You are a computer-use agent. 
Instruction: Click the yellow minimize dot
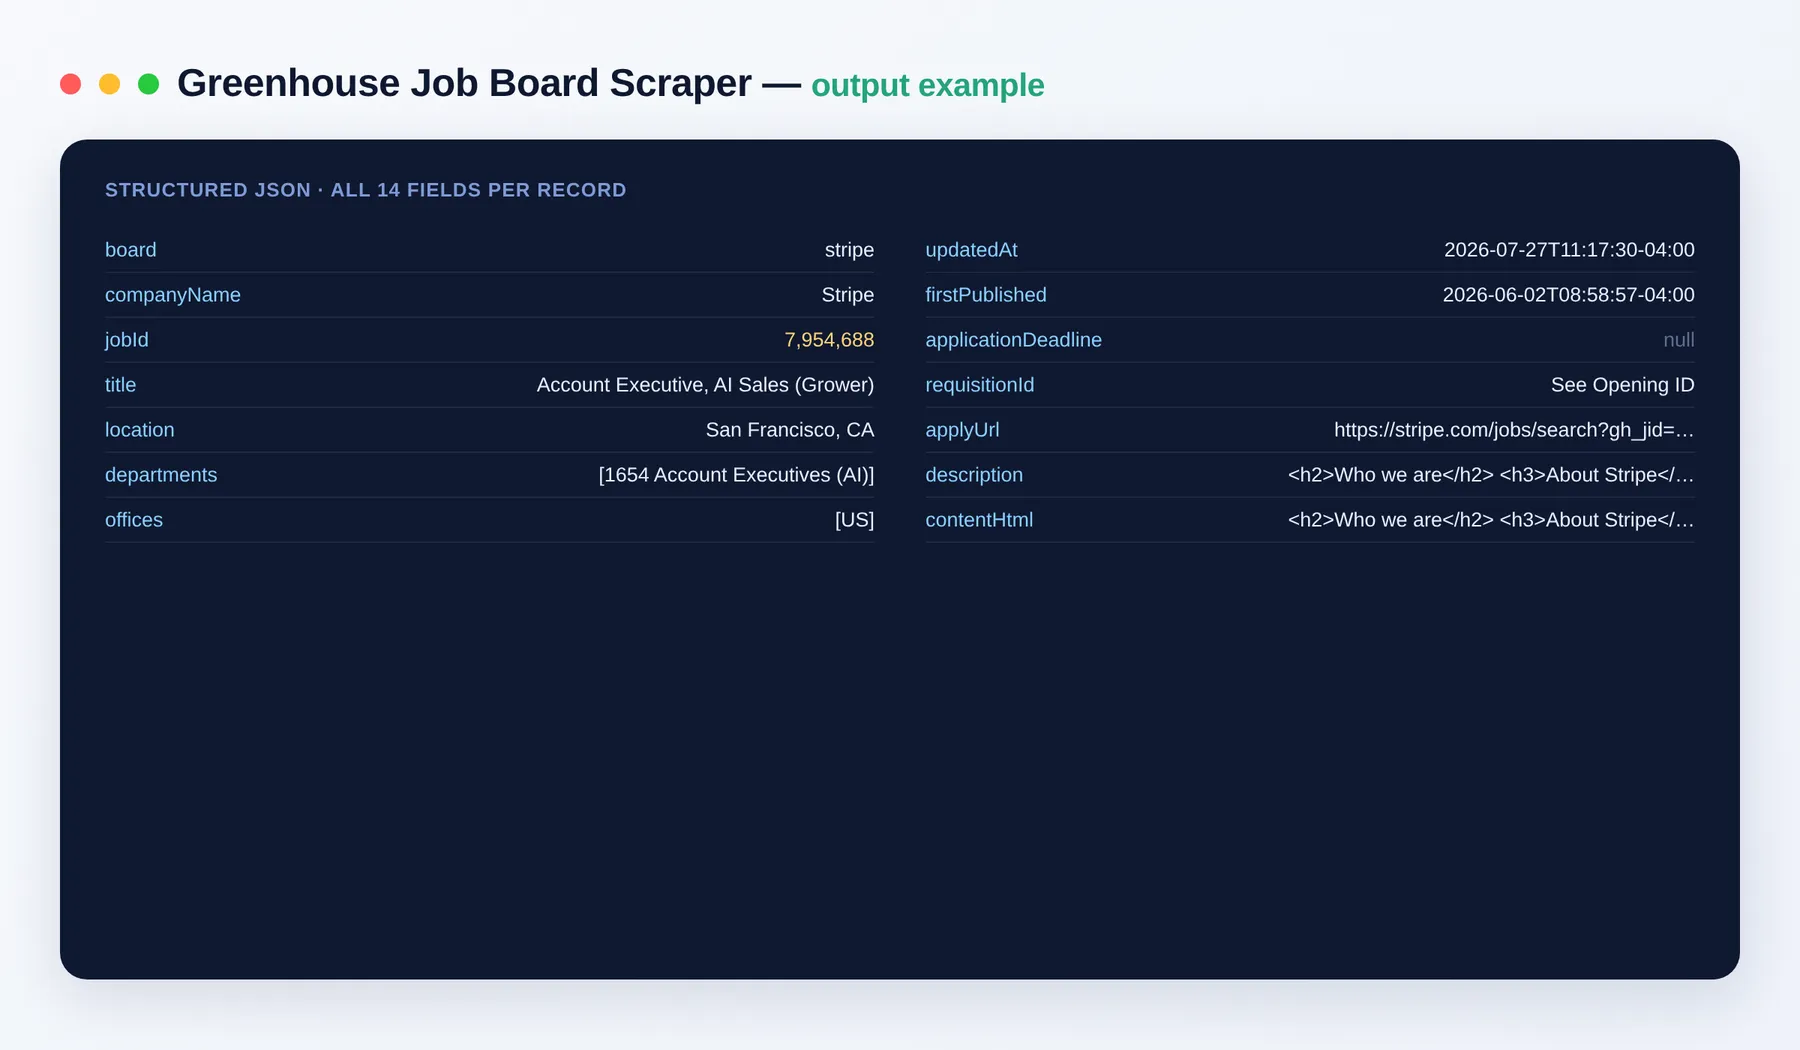pyautogui.click(x=109, y=84)
